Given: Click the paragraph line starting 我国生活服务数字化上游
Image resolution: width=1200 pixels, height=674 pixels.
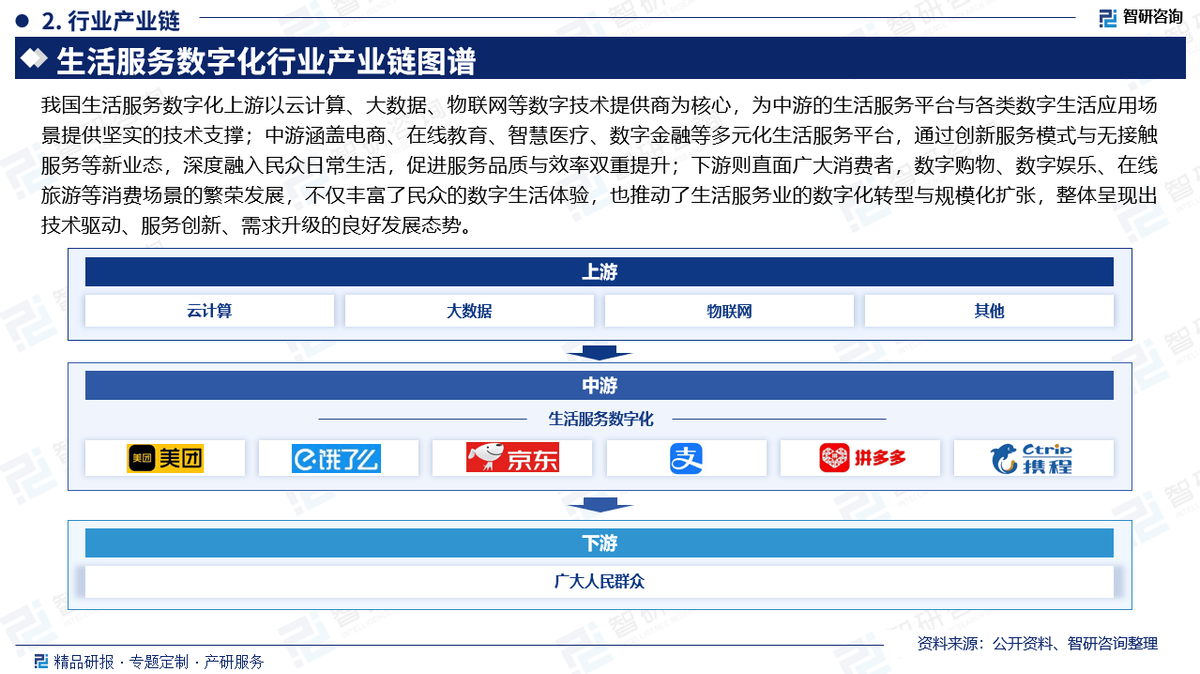Looking at the screenshot, I should coord(599,104).
